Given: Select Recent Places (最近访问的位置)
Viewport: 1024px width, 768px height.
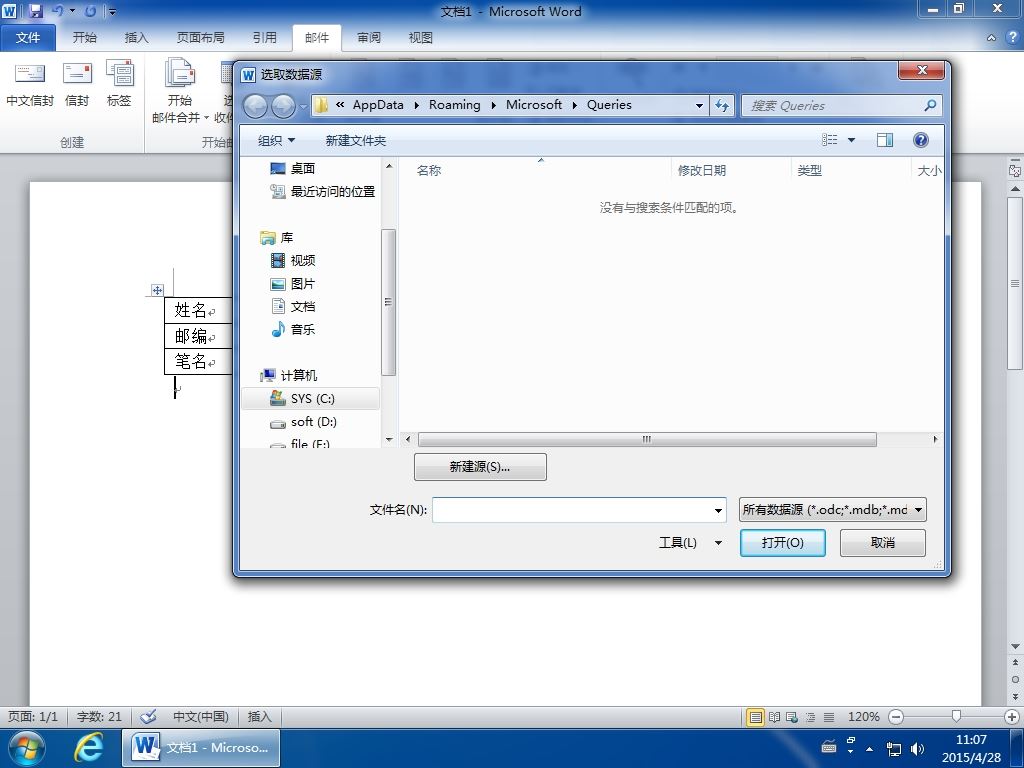Looking at the screenshot, I should pos(323,191).
